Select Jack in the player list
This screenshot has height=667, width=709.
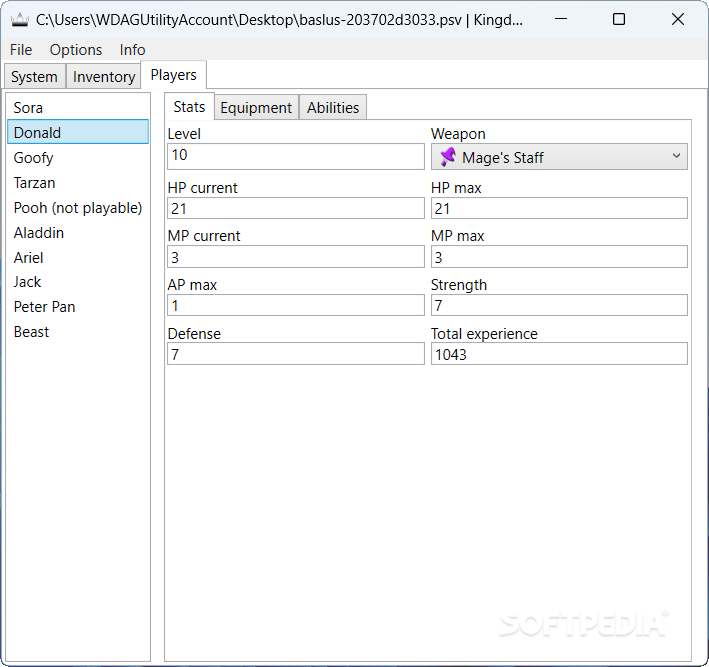click(78, 282)
